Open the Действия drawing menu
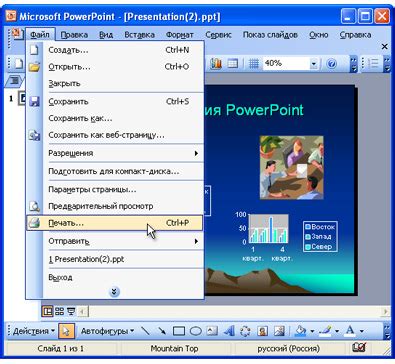This screenshot has height=364, width=395. coord(34,331)
